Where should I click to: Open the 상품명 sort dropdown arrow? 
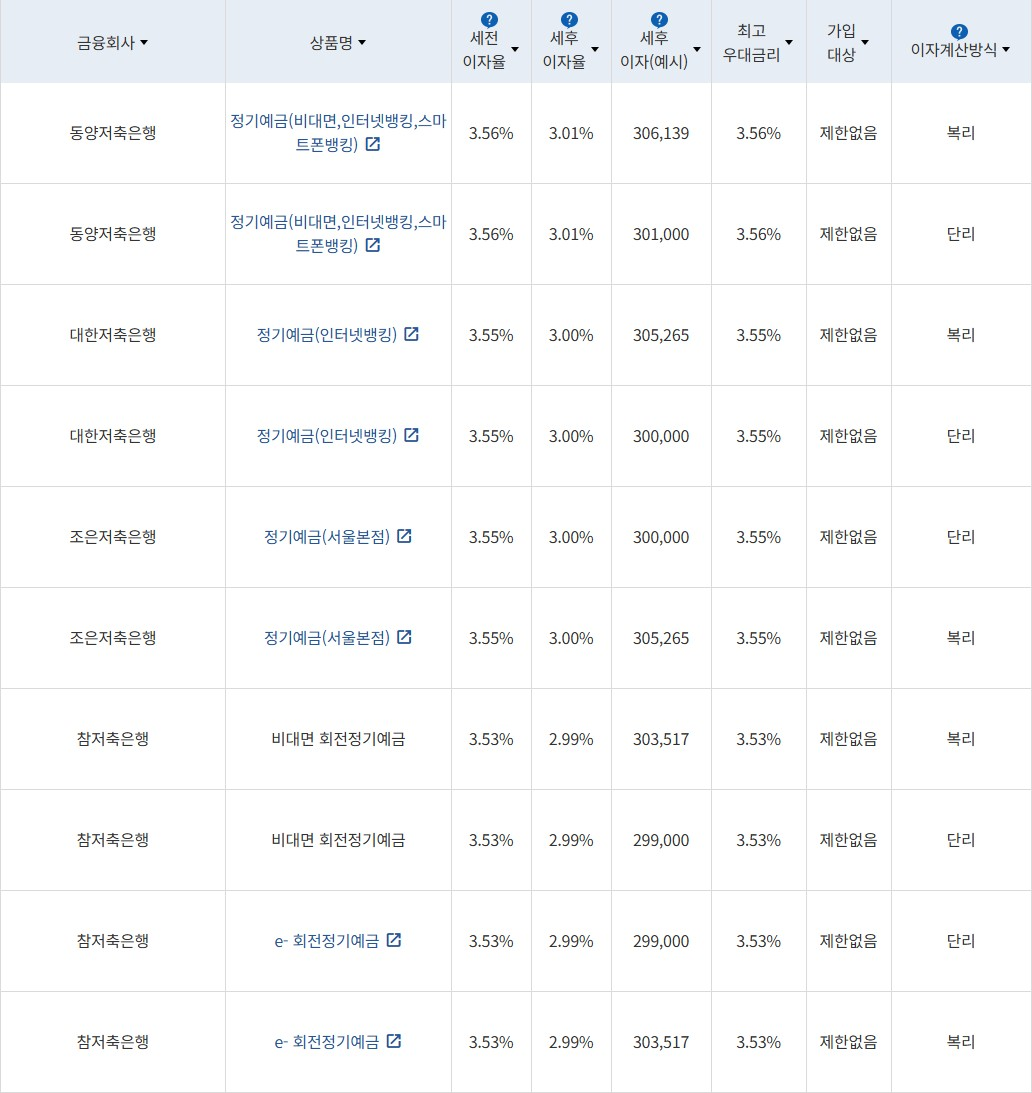(x=361, y=43)
